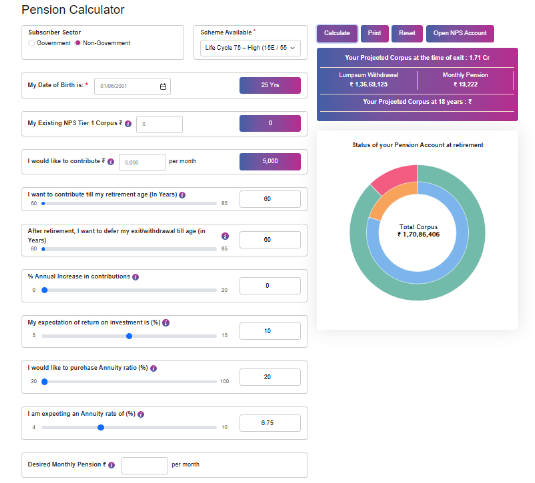Click the 5,000 contribution display box

pos(270,161)
